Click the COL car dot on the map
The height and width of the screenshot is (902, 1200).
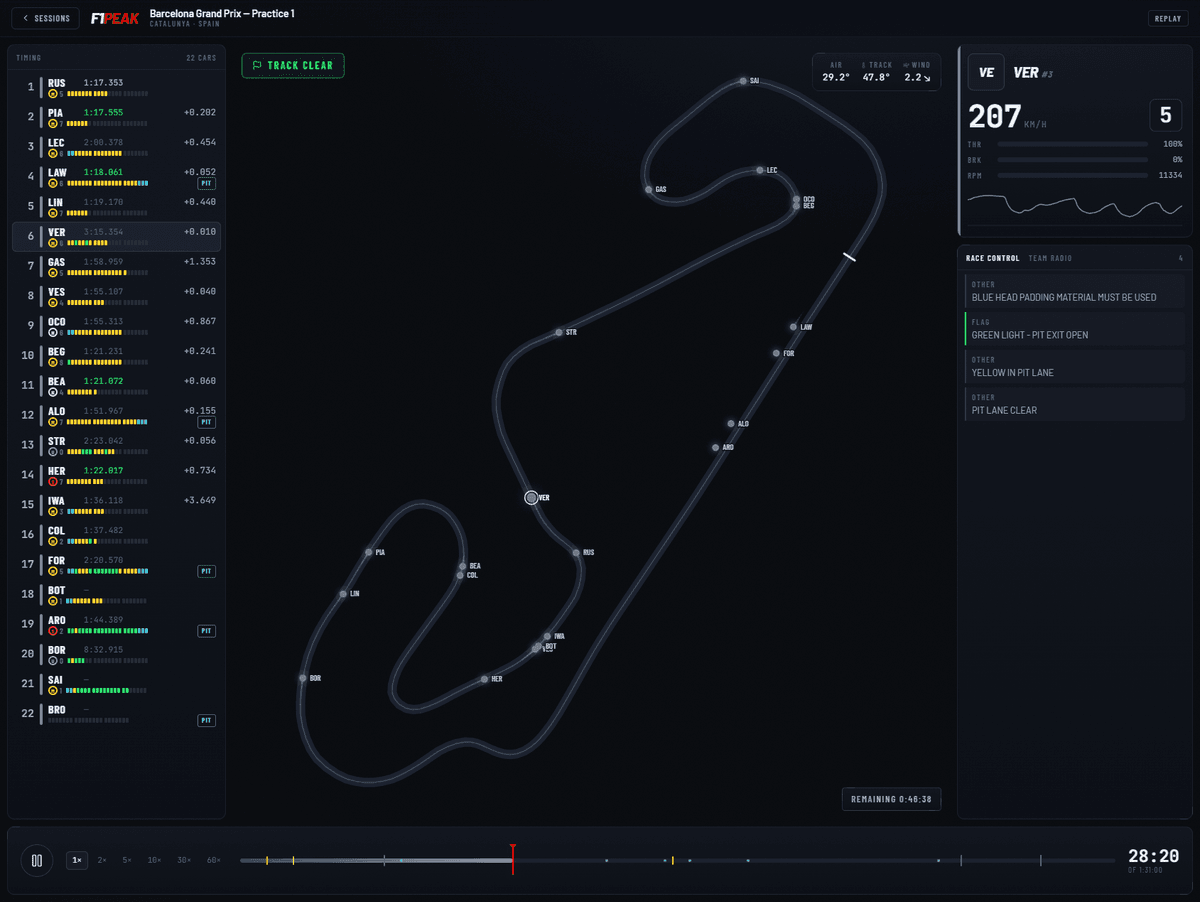pyautogui.click(x=460, y=575)
